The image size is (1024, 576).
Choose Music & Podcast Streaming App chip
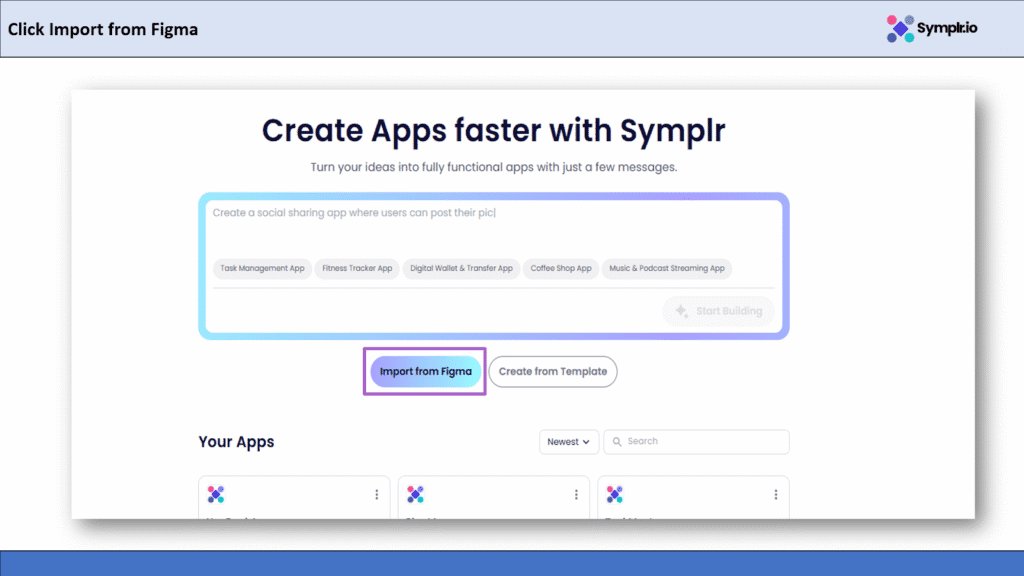[x=666, y=268]
